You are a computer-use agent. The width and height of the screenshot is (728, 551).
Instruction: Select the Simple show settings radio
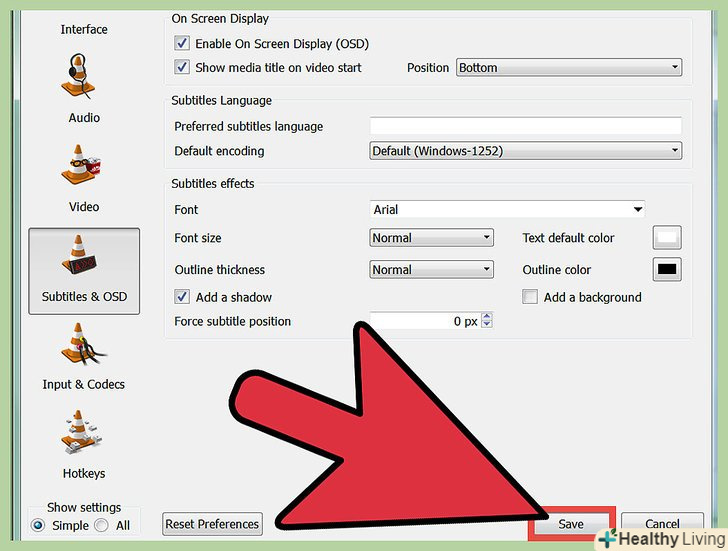coord(38,525)
